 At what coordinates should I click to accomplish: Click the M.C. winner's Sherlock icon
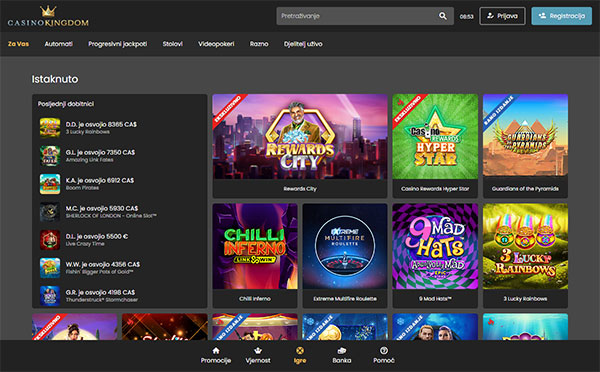50,212
